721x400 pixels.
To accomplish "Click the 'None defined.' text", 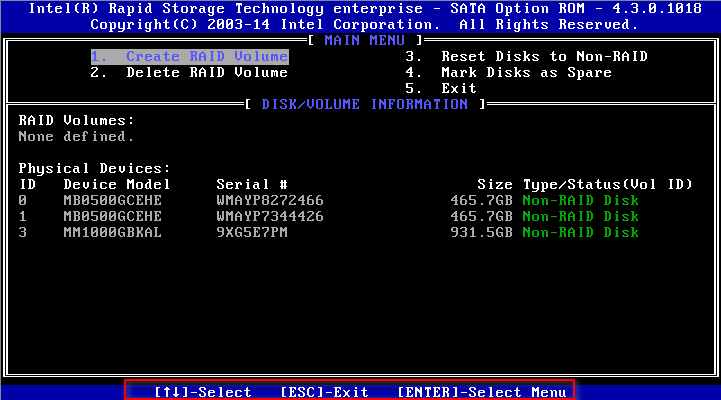I will 76,137.
